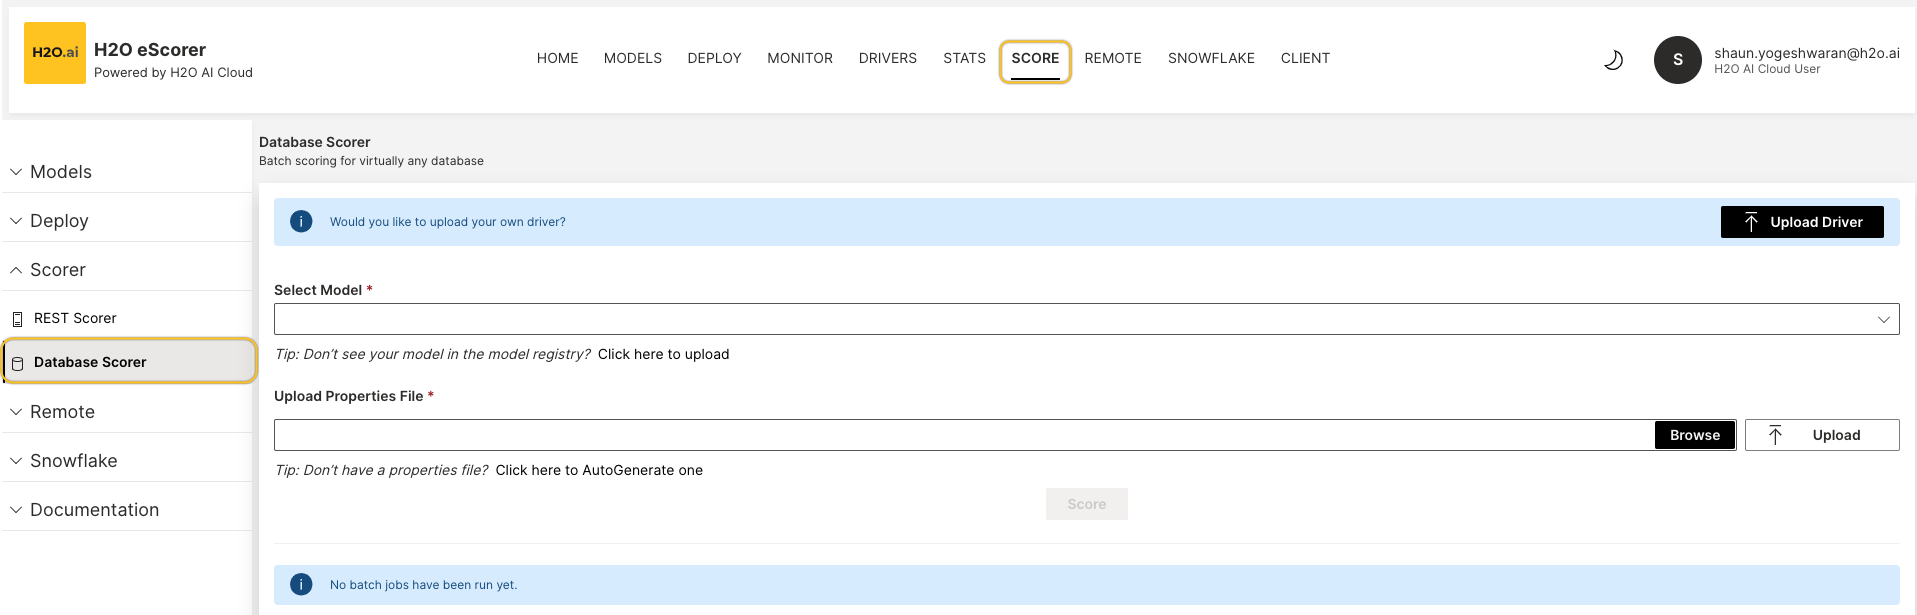
Task: Open the Select Model dropdown
Action: (x=1086, y=320)
